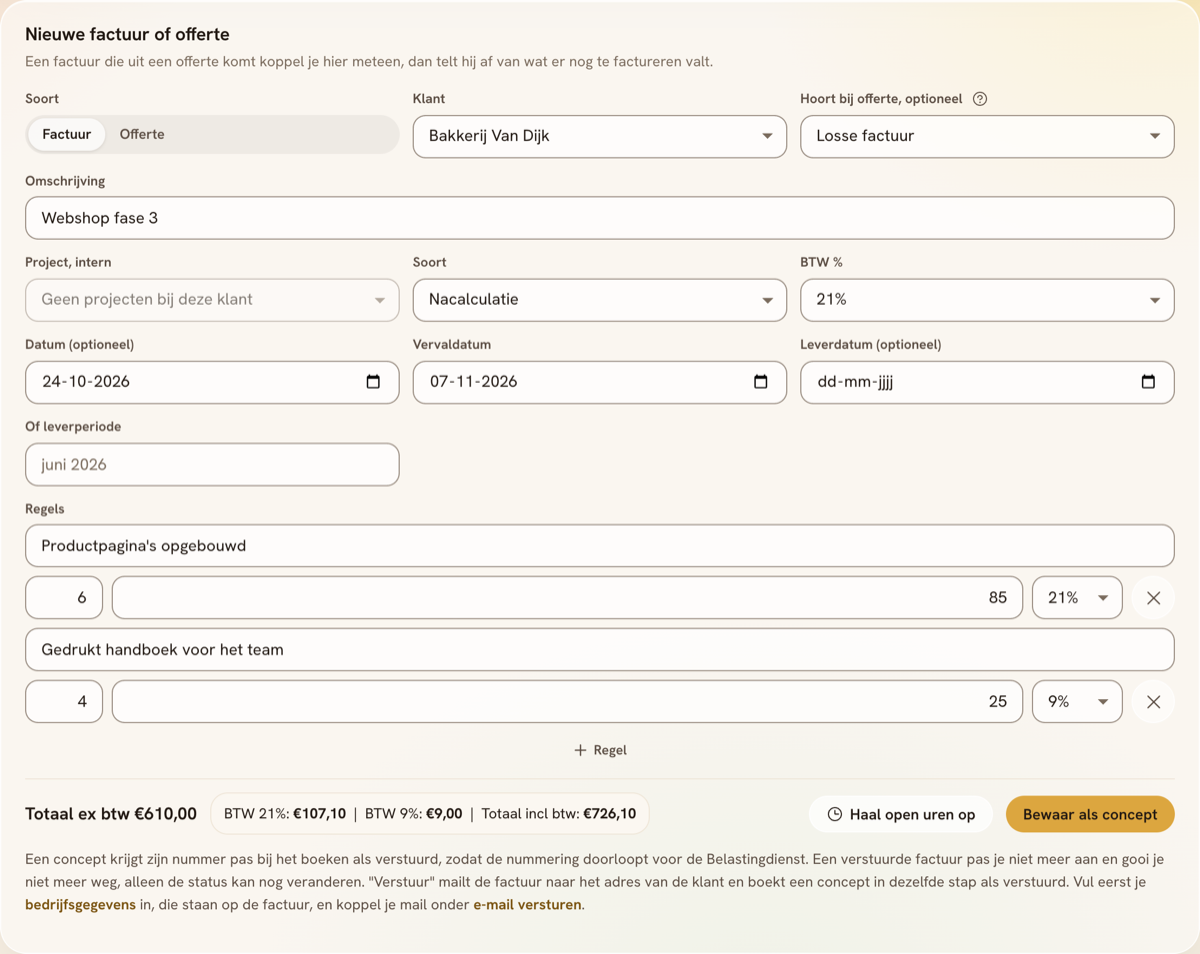The image size is (1200, 954).
Task: Click 'Bewaar als concept' button
Action: pyautogui.click(x=1090, y=815)
